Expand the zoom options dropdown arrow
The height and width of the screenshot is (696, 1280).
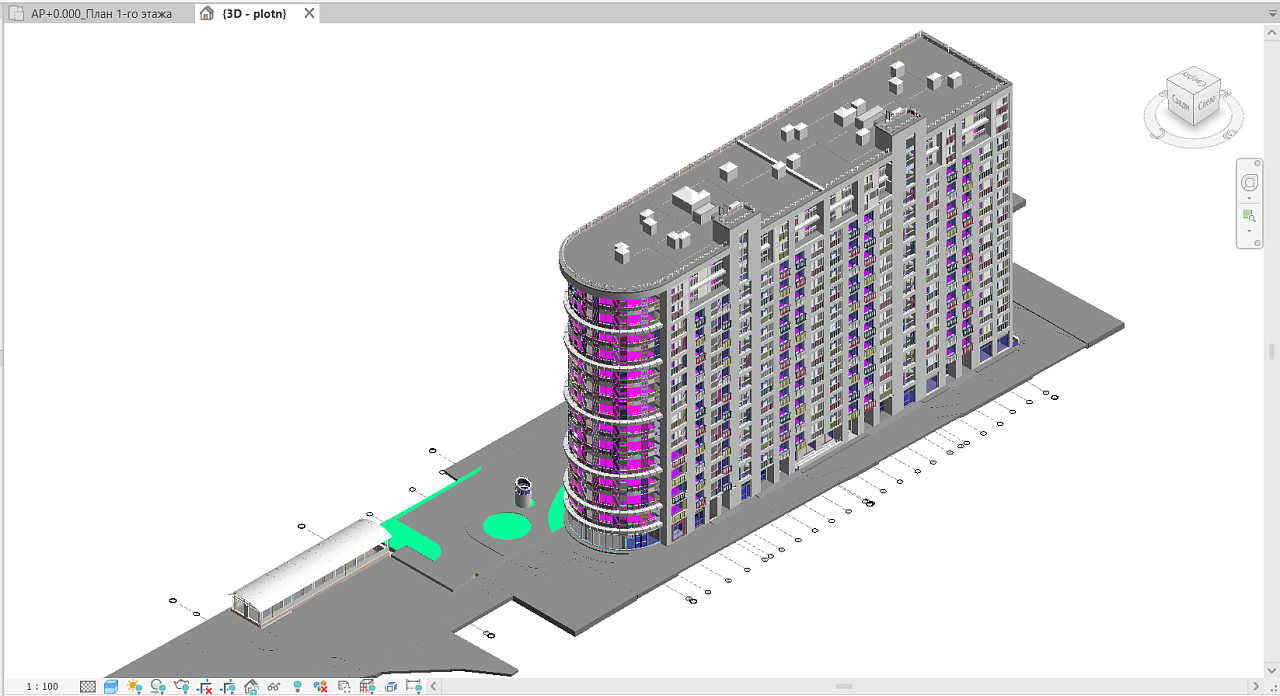[1250, 231]
